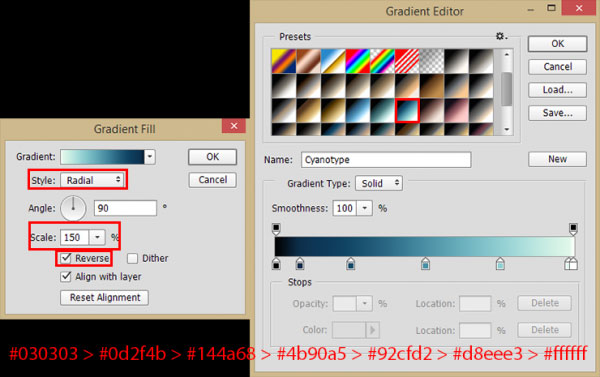Viewport: 600px width, 377px height.
Task: Click the Smoothness value field
Action: 345,208
